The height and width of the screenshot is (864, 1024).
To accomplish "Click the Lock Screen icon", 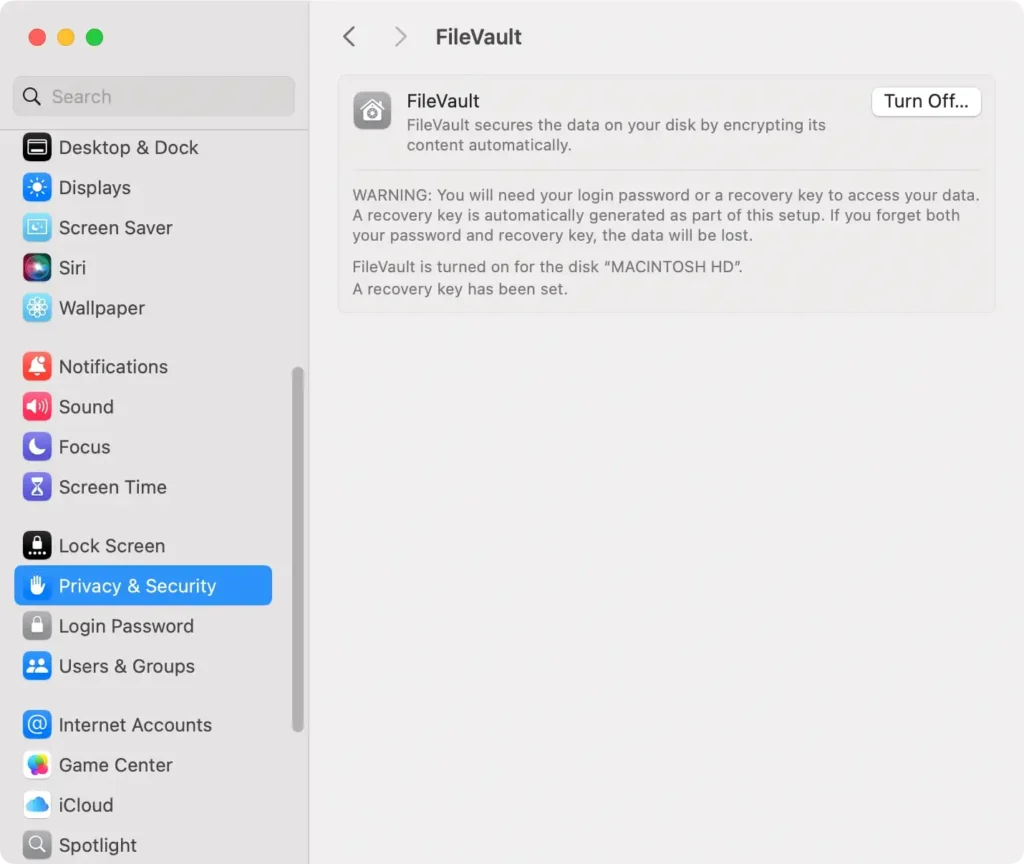I will 37,545.
